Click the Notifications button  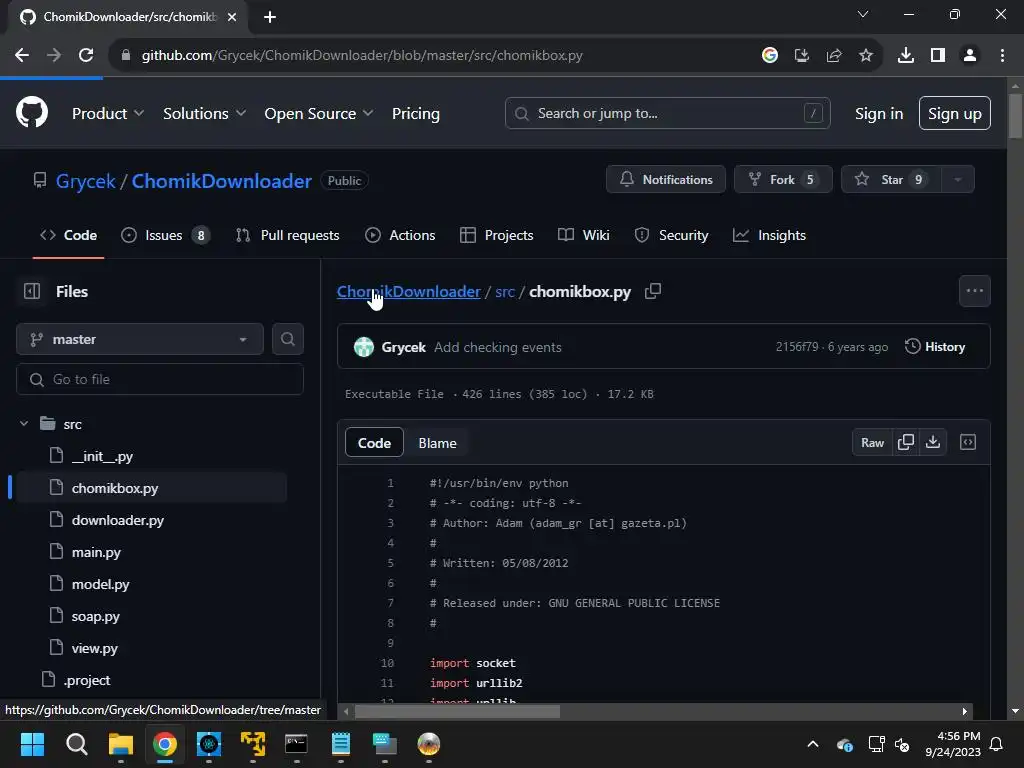point(666,180)
